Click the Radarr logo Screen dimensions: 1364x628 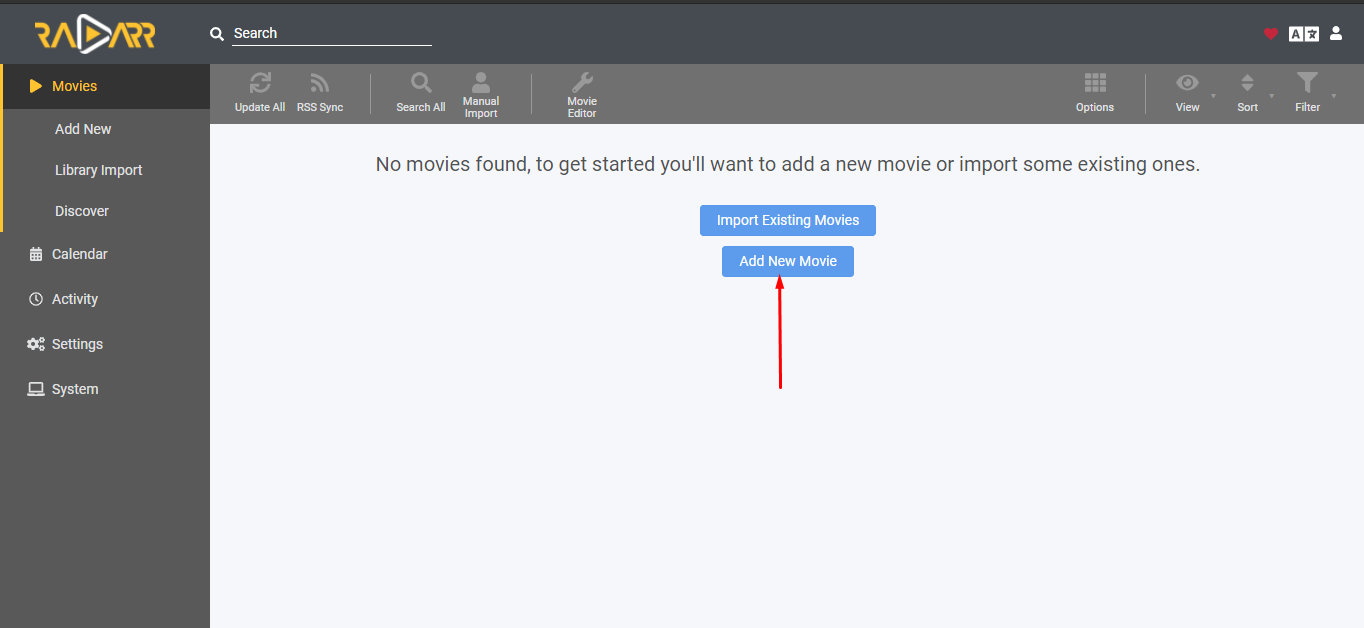click(97, 33)
